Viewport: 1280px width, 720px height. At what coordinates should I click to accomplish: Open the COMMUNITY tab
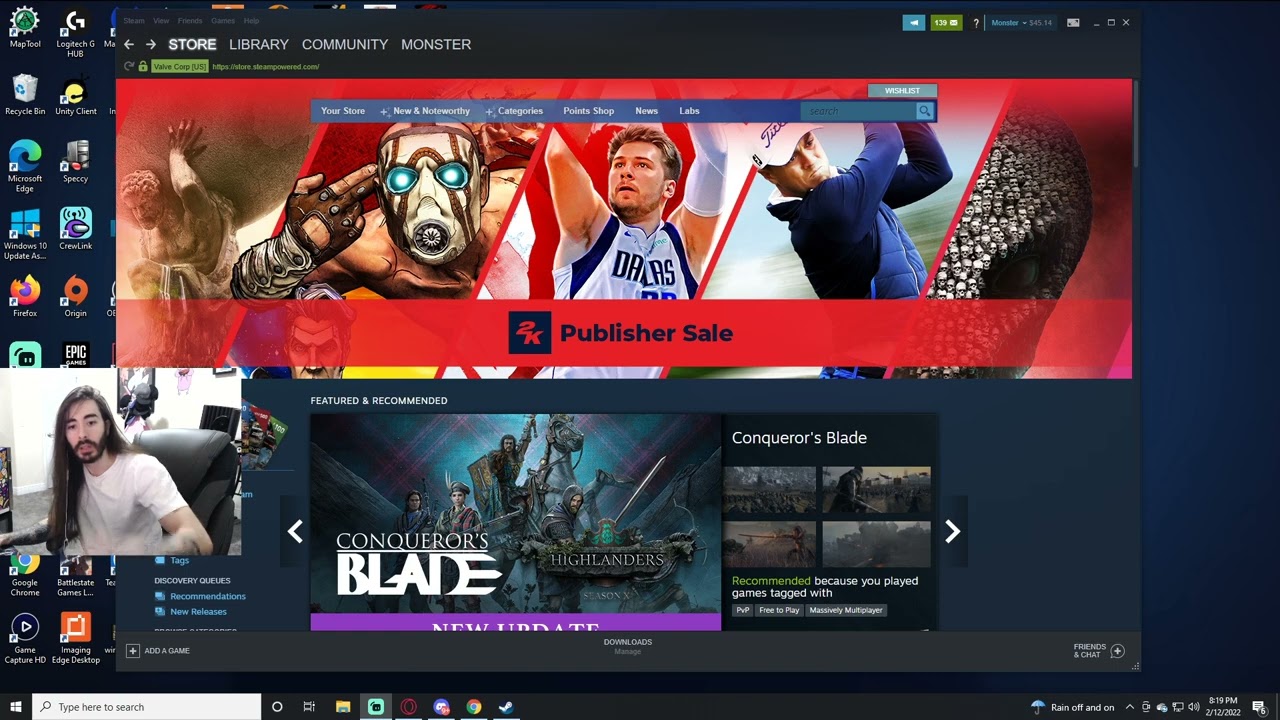(x=345, y=45)
